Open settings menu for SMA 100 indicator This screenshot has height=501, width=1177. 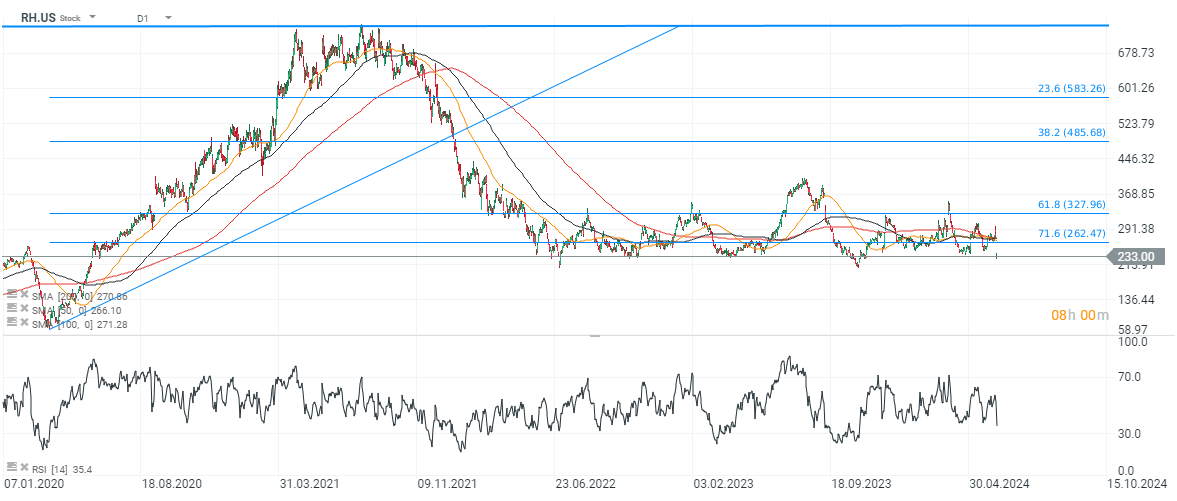[x=11, y=324]
